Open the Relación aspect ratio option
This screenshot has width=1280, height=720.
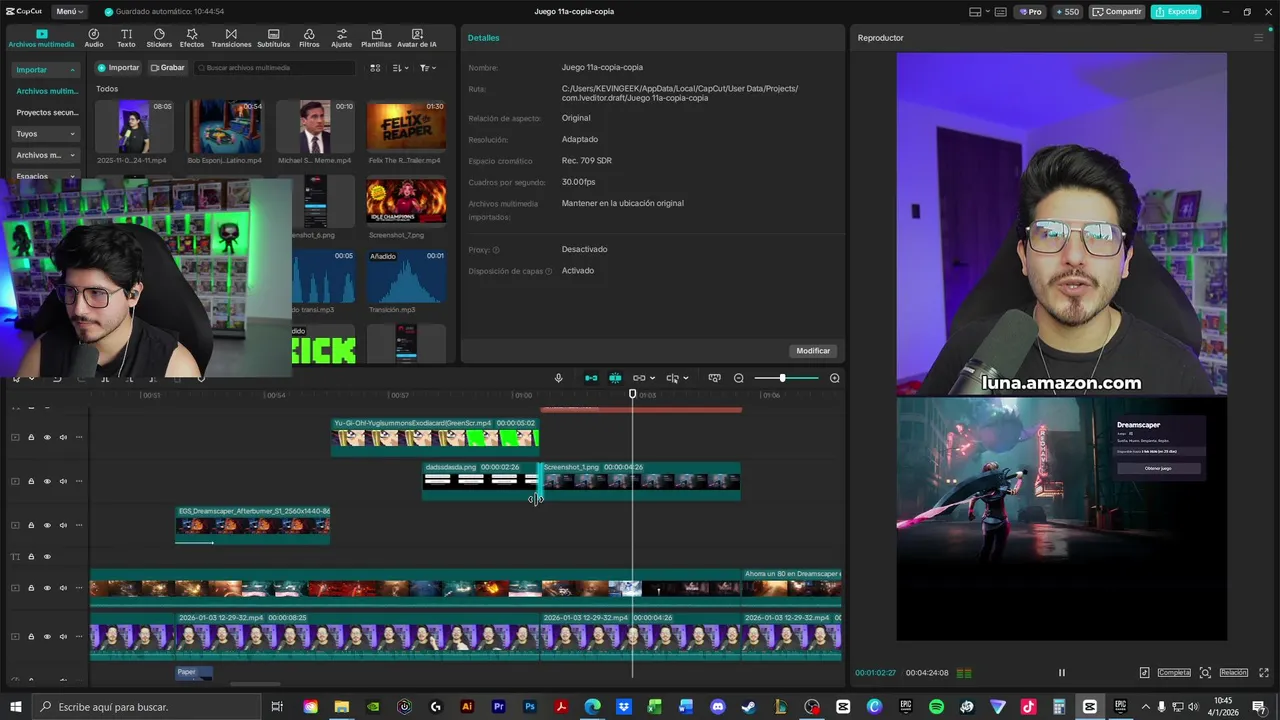tap(1233, 673)
